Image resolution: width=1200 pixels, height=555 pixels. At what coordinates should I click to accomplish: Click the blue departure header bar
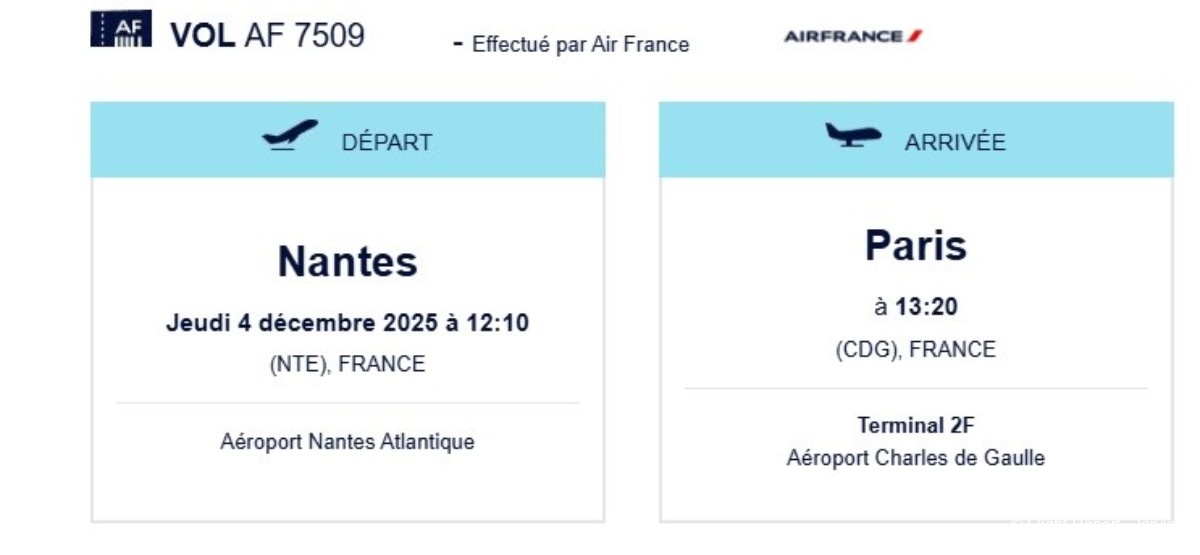pyautogui.click(x=348, y=140)
